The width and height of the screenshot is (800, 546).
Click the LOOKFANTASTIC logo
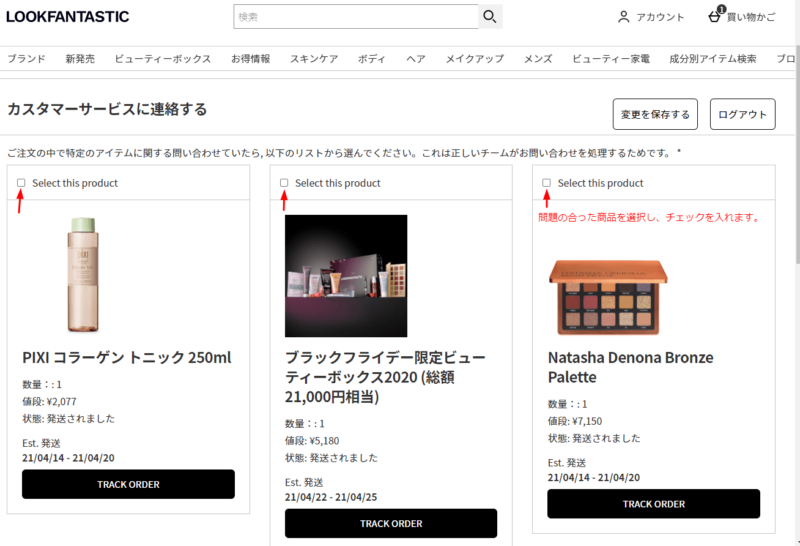[x=67, y=17]
